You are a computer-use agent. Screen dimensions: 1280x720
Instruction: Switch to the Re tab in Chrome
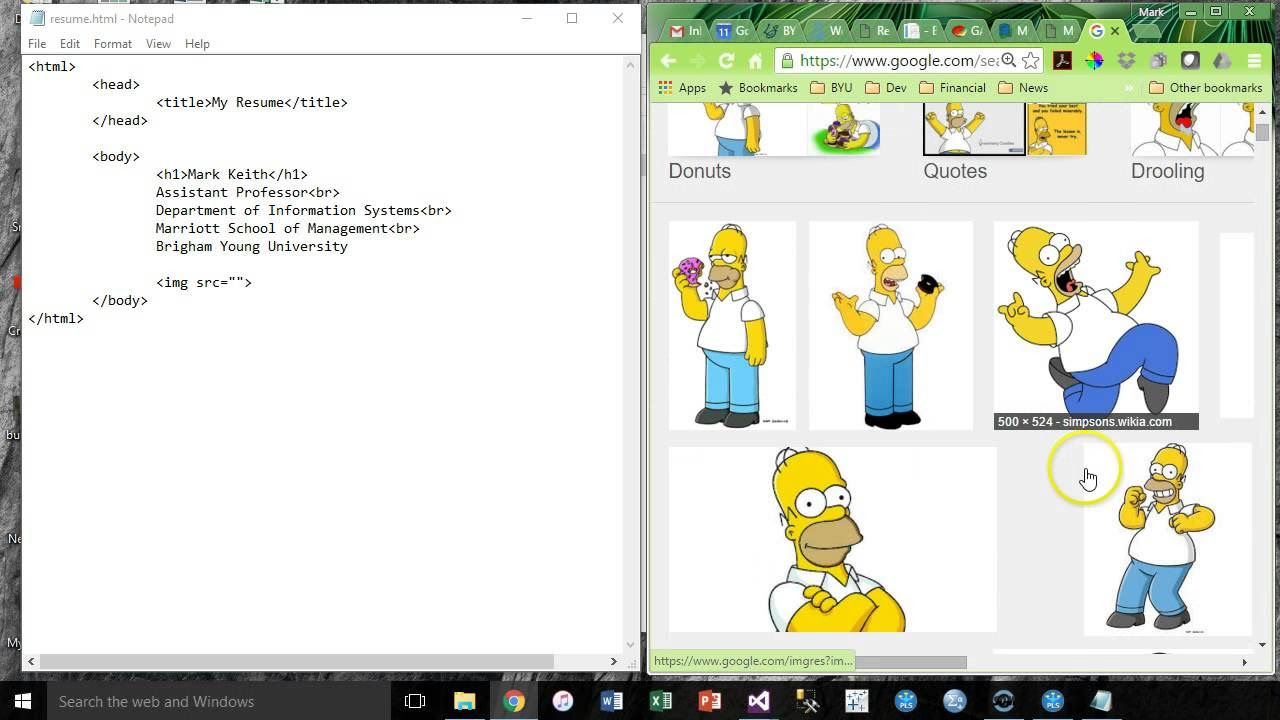(x=871, y=31)
